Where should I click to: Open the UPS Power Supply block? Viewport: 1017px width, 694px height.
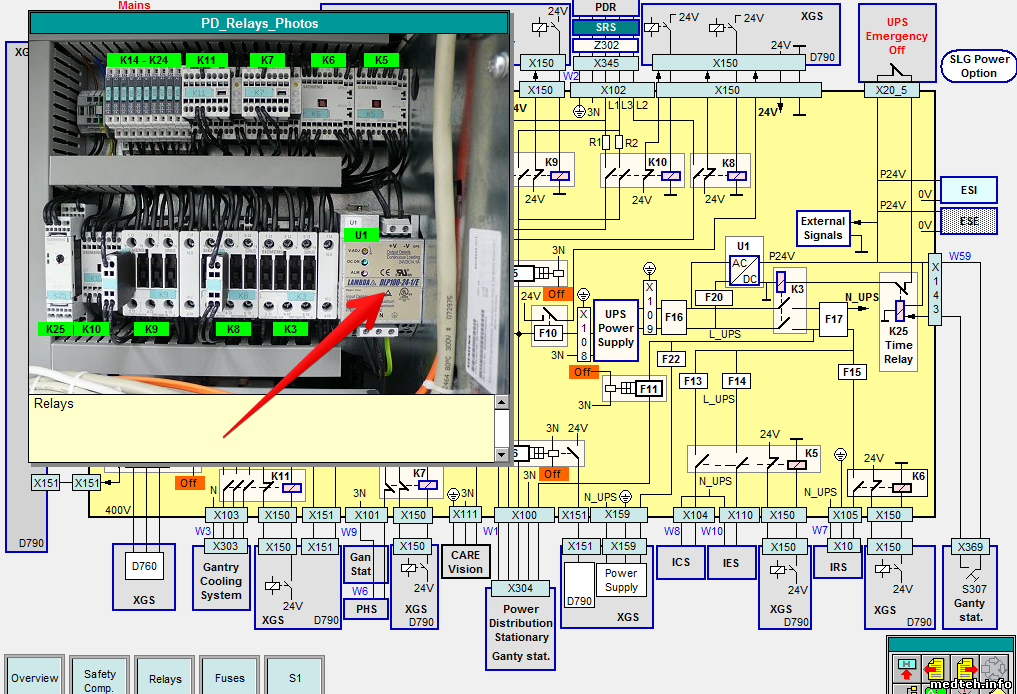tap(615, 328)
